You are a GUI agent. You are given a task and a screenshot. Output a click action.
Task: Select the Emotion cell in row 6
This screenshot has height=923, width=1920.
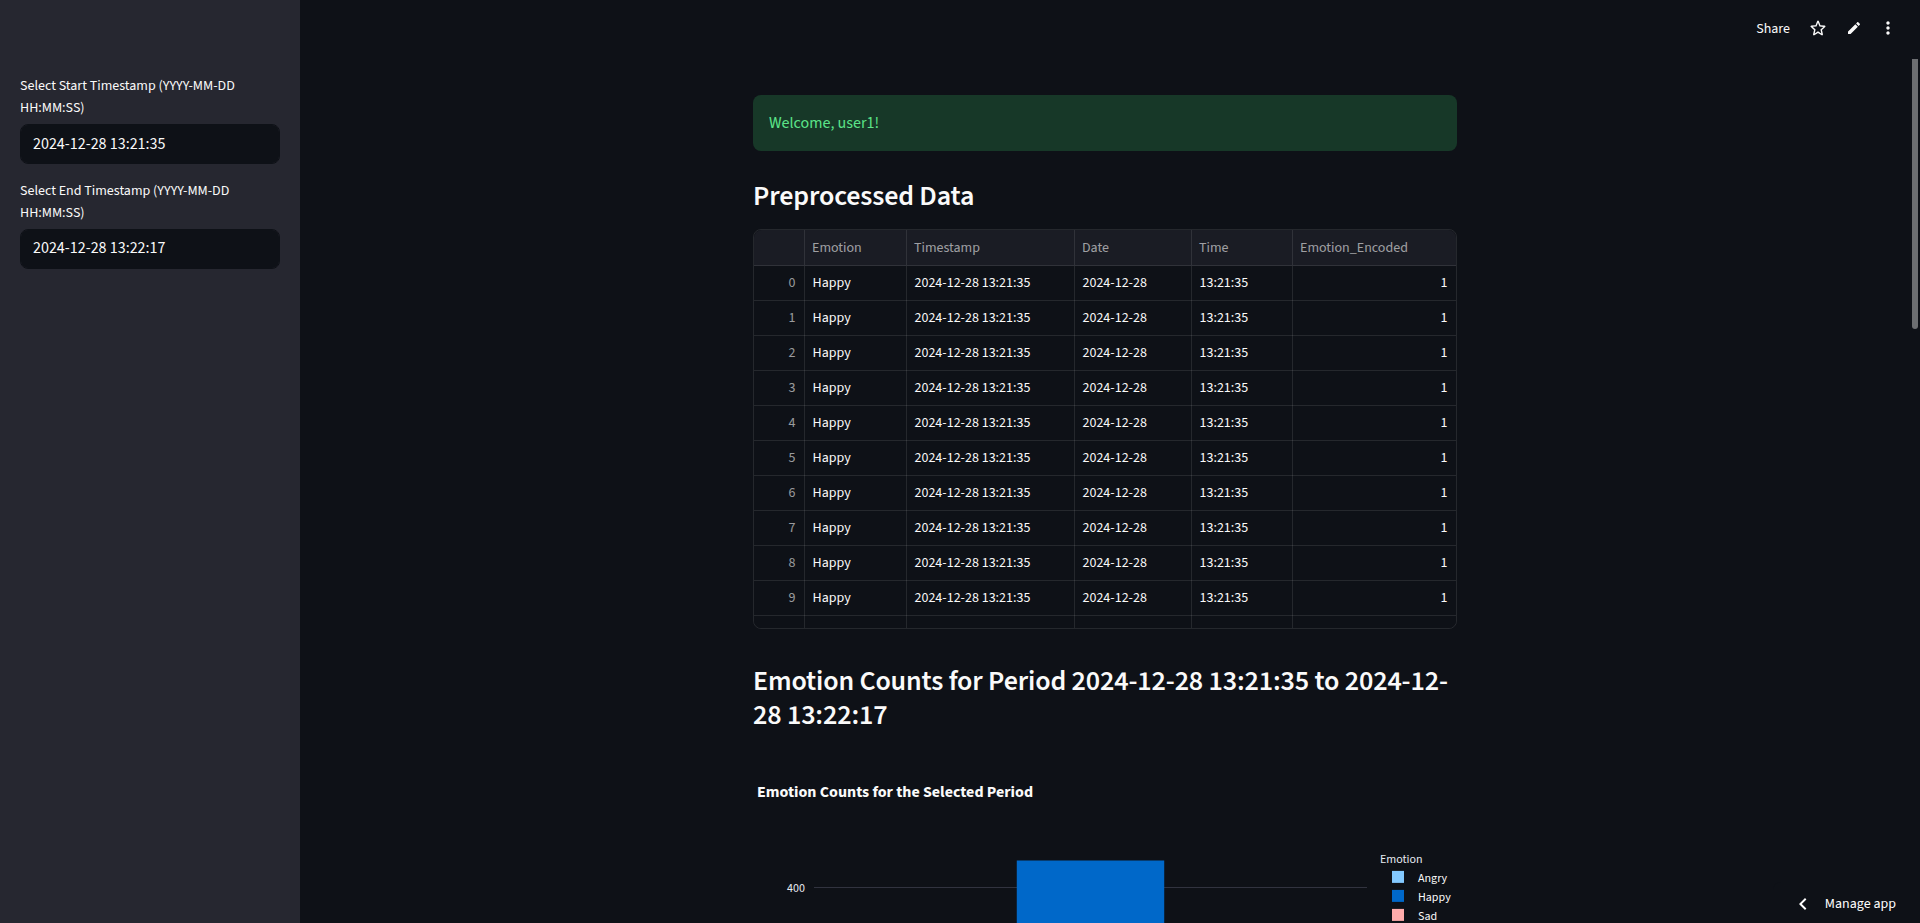(855, 493)
